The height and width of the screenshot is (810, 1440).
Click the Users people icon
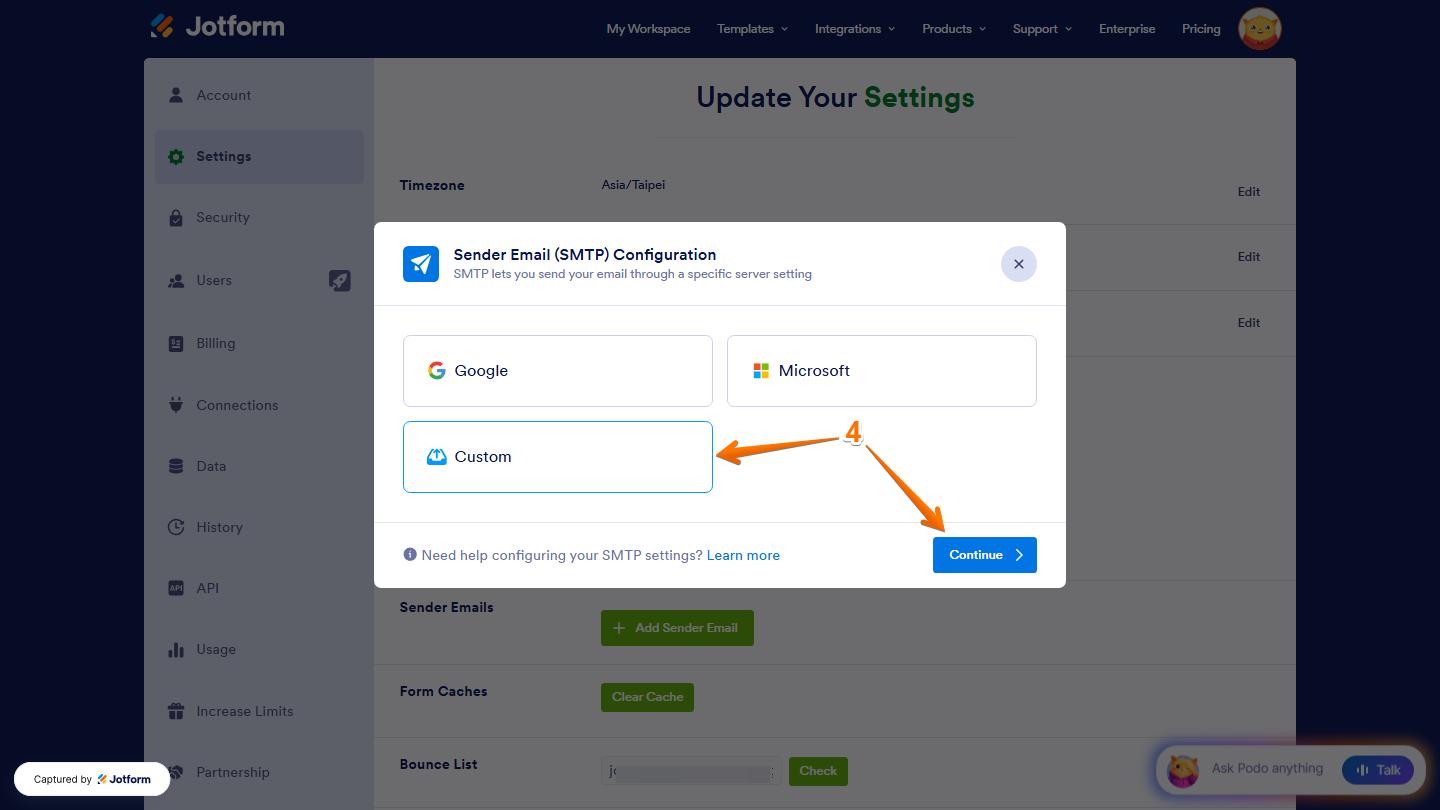tap(176, 281)
